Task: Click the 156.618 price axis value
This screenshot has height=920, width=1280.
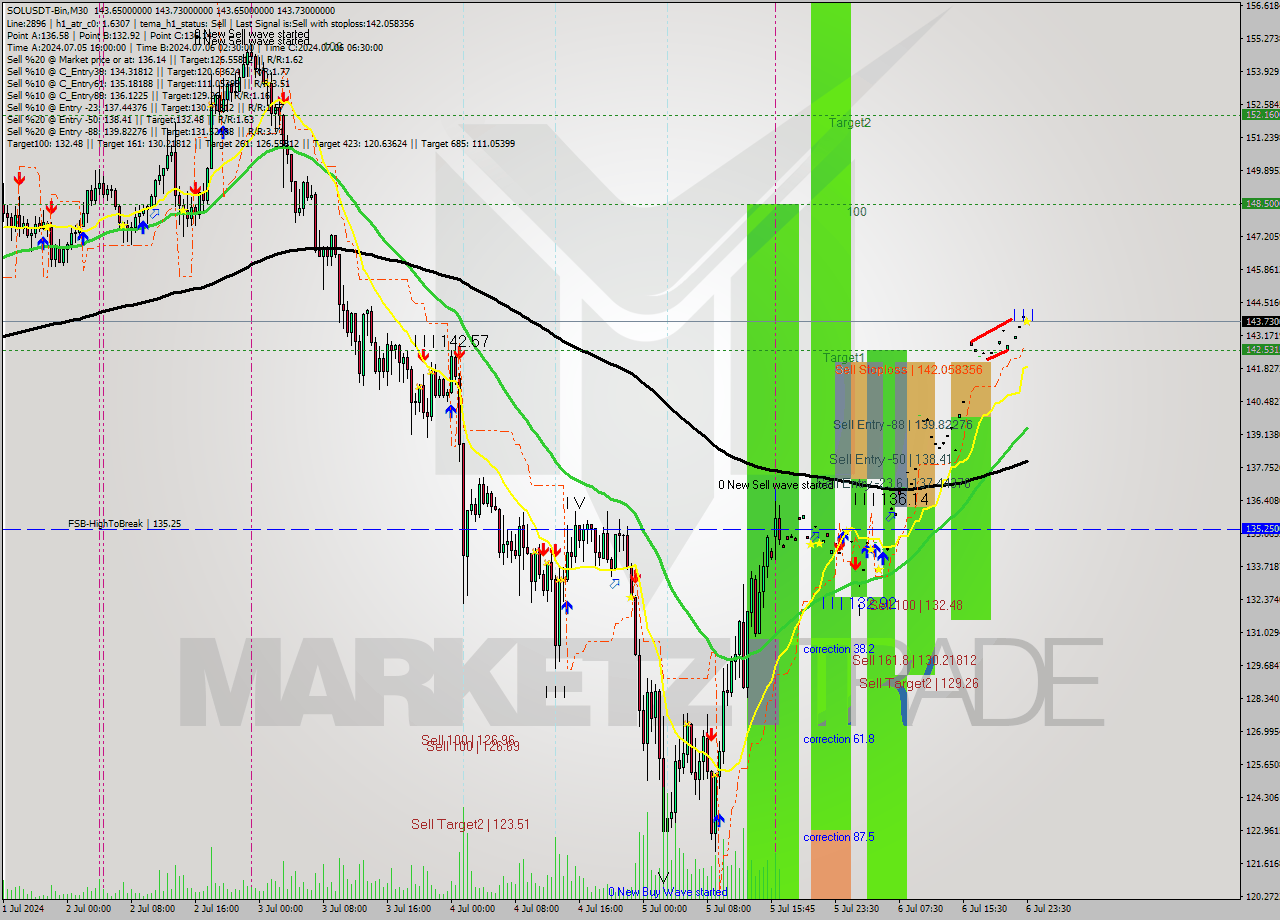Action: (x=1262, y=5)
